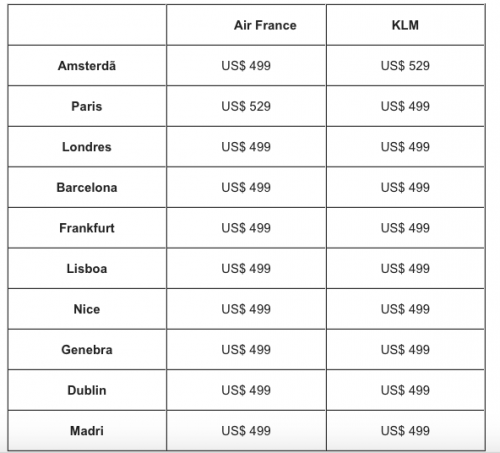Select KLM price for Paris

pos(405,106)
